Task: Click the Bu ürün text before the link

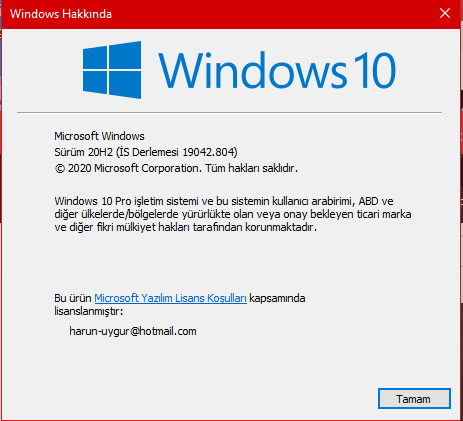Action: click(x=73, y=298)
